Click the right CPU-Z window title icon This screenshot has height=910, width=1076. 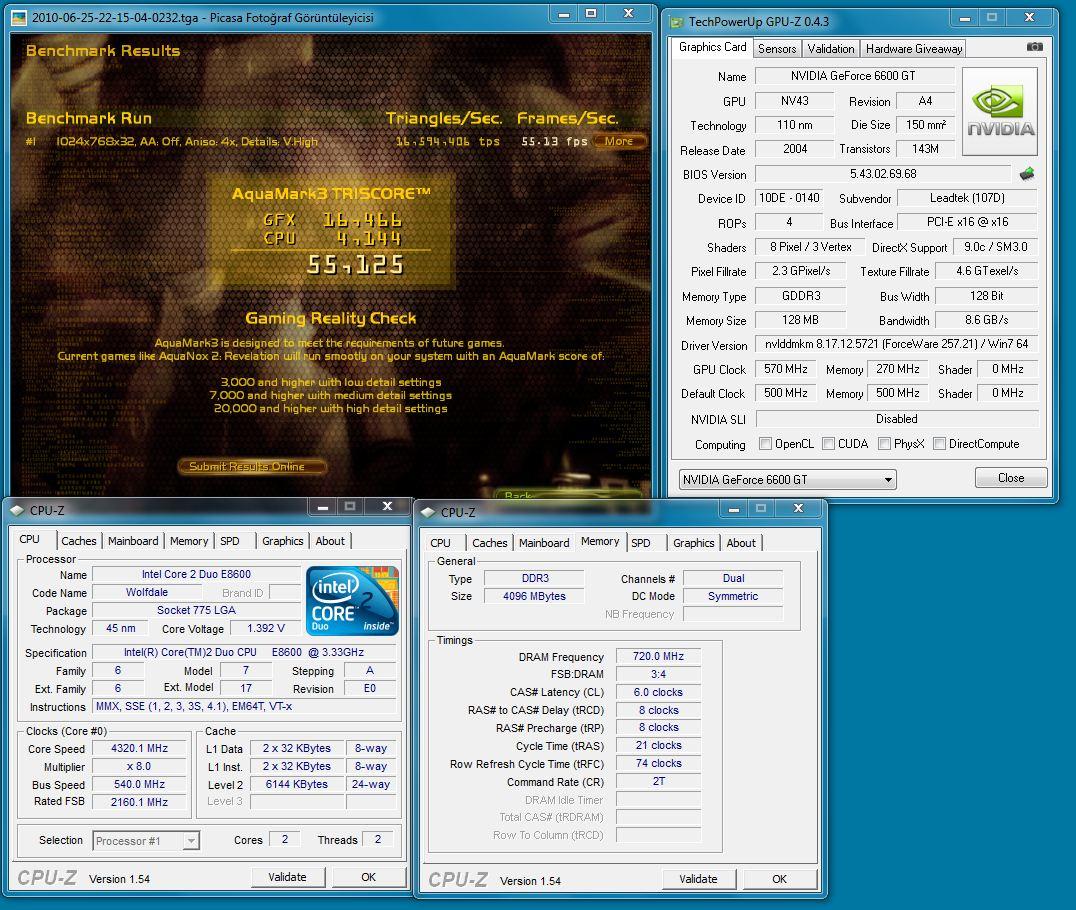tap(428, 512)
